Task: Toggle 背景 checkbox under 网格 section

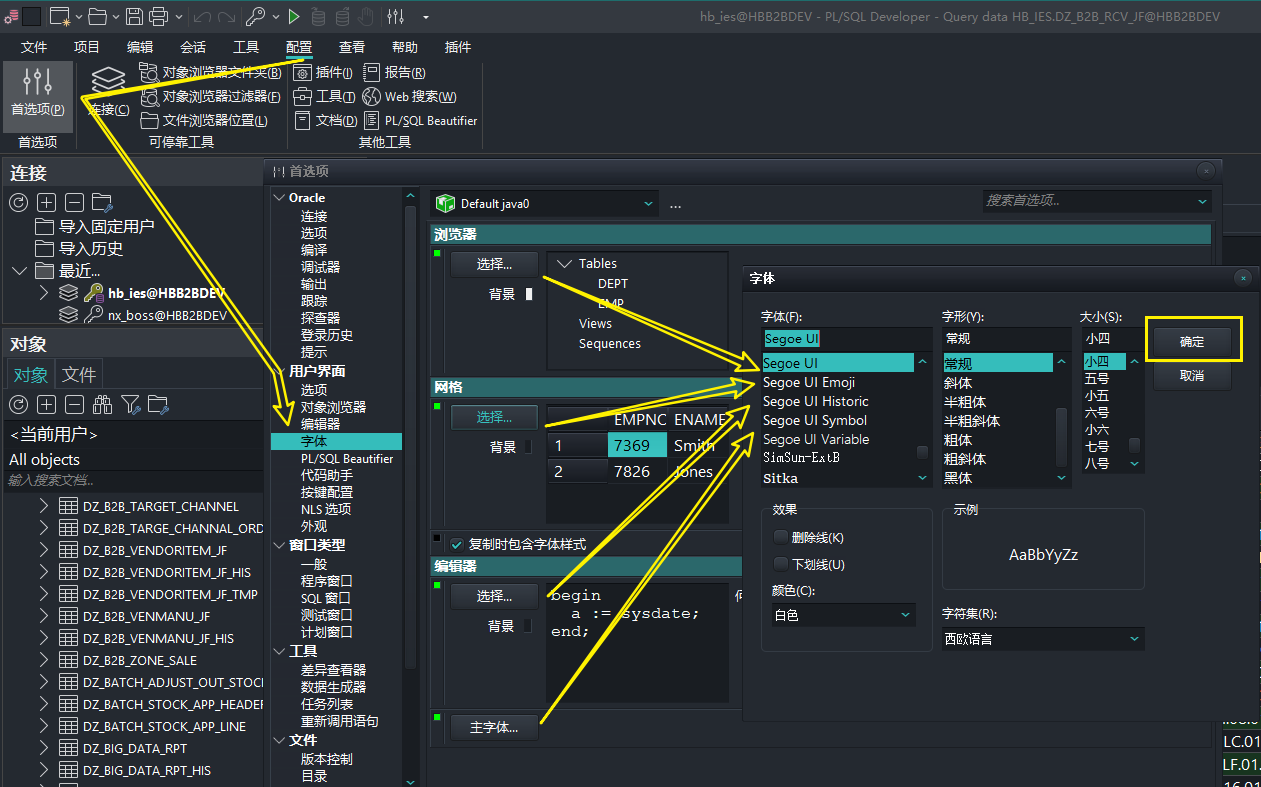Action: click(529, 447)
